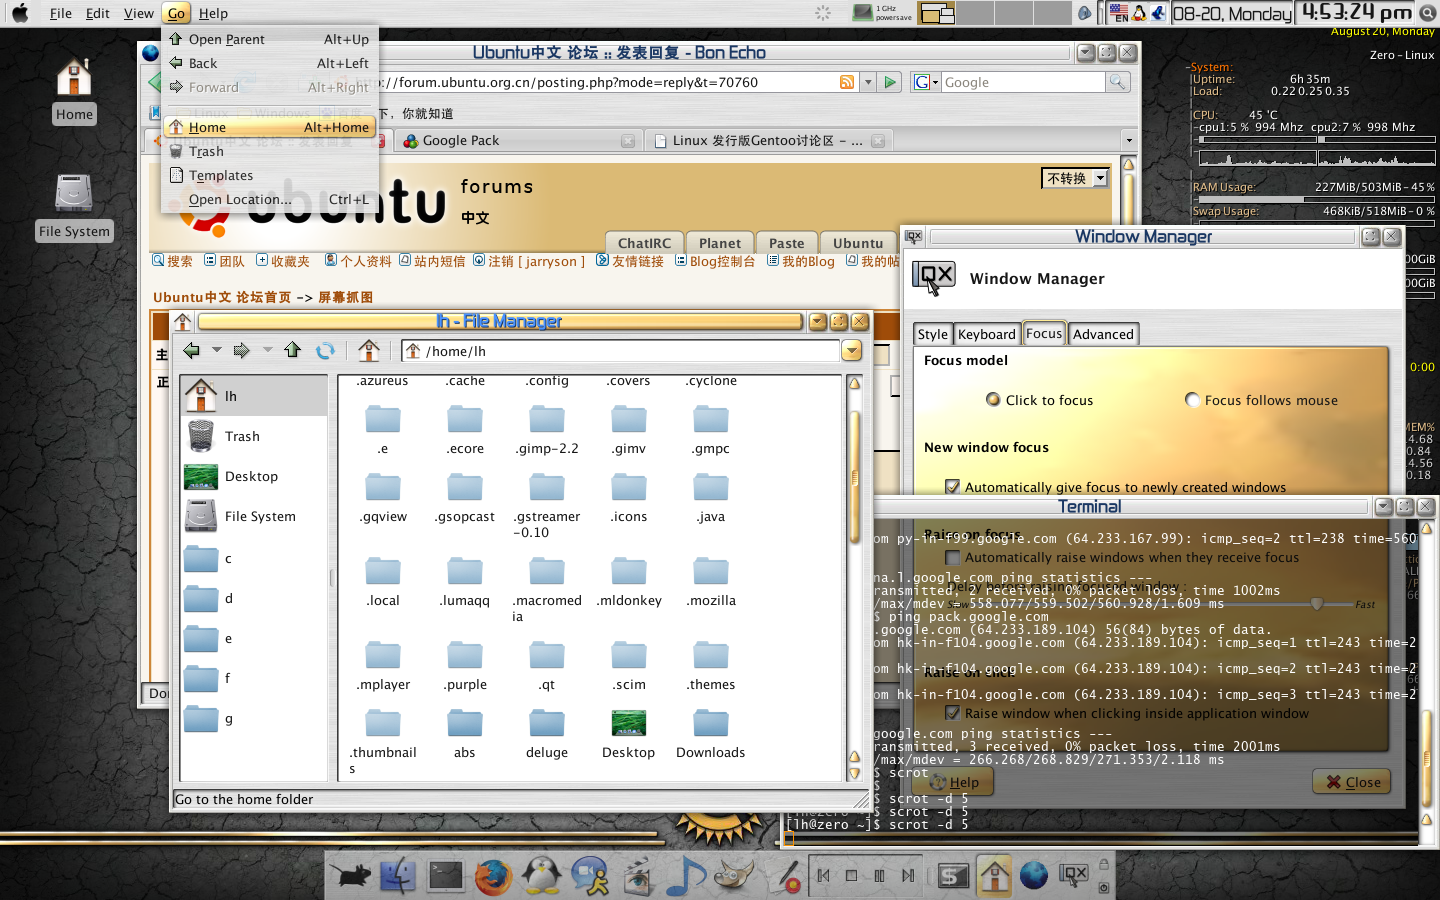Open the home folder icon in dock

(994, 876)
